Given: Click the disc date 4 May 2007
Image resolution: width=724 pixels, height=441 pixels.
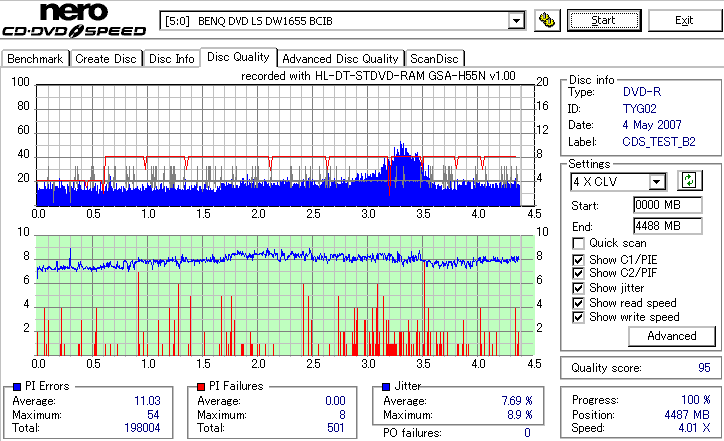Looking at the screenshot, I should pyautogui.click(x=652, y=125).
